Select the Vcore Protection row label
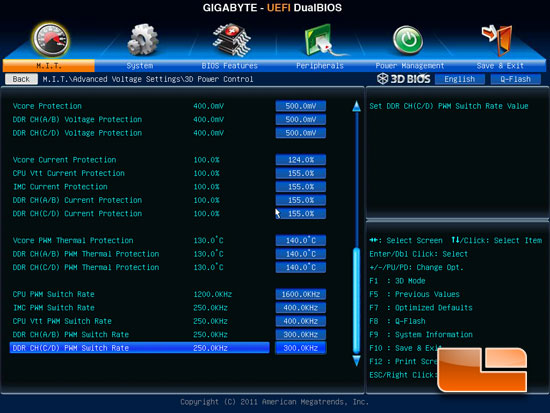 pyautogui.click(x=47, y=106)
